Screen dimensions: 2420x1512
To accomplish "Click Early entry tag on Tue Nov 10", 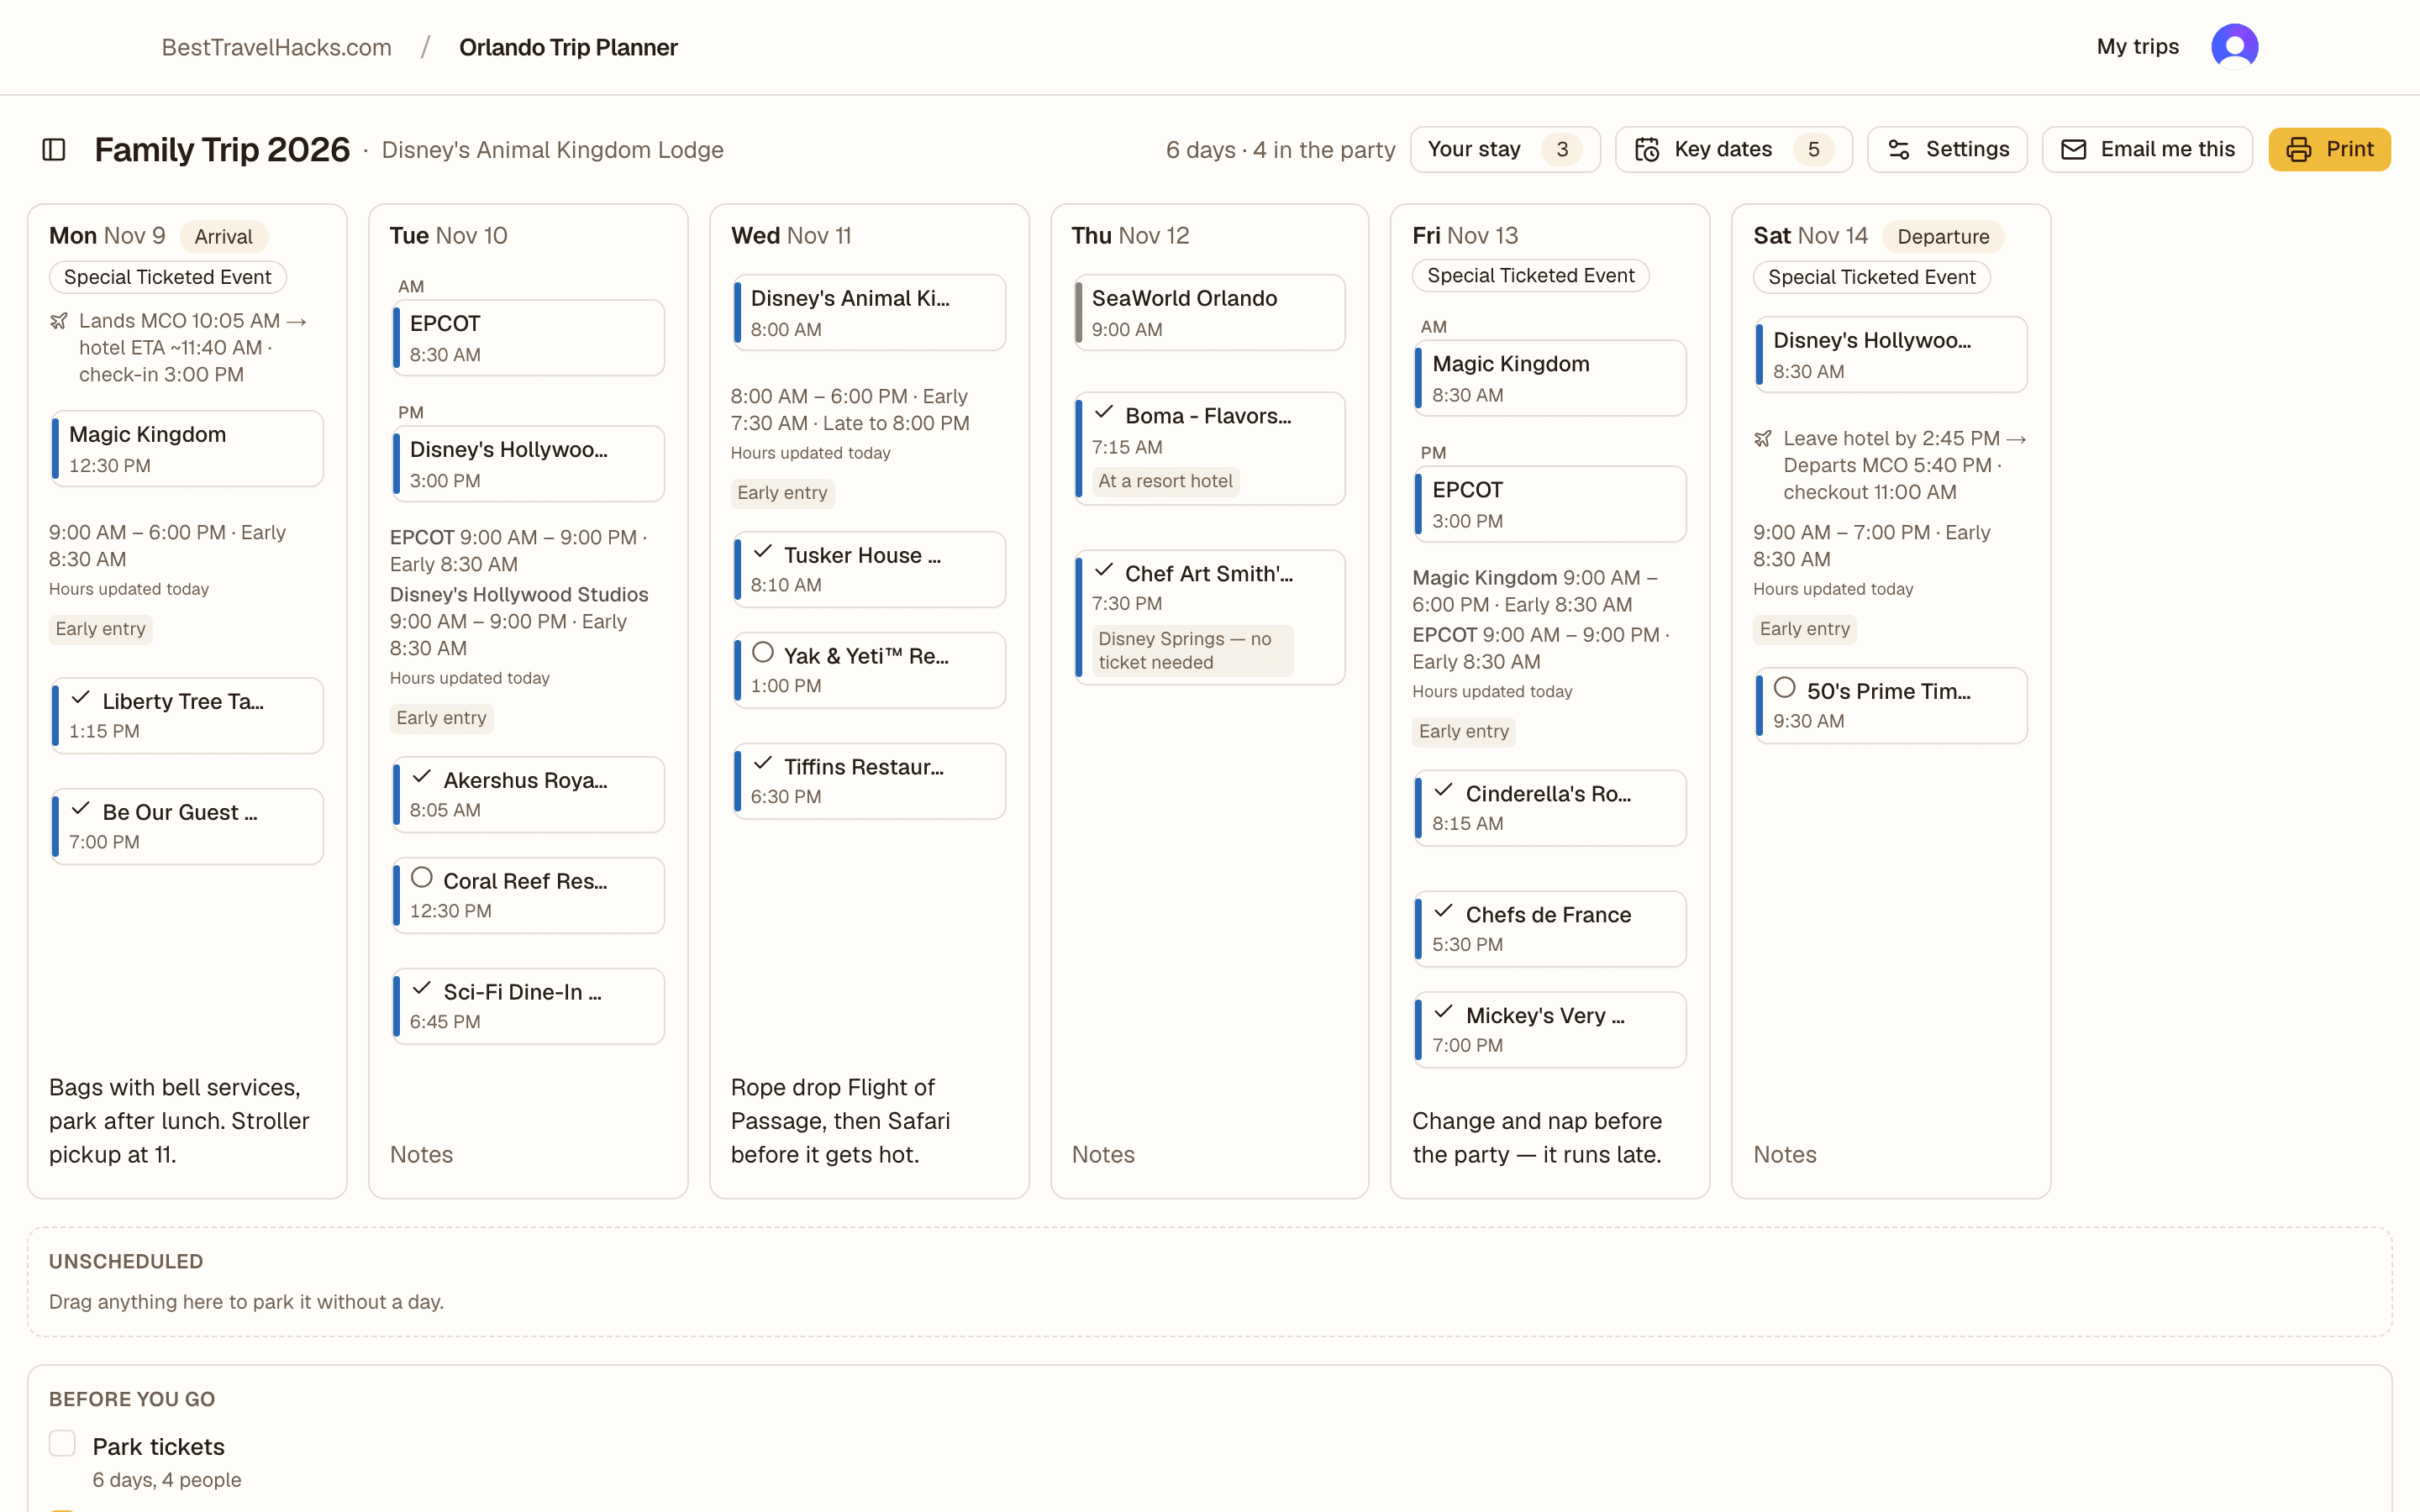I will pyautogui.click(x=441, y=718).
